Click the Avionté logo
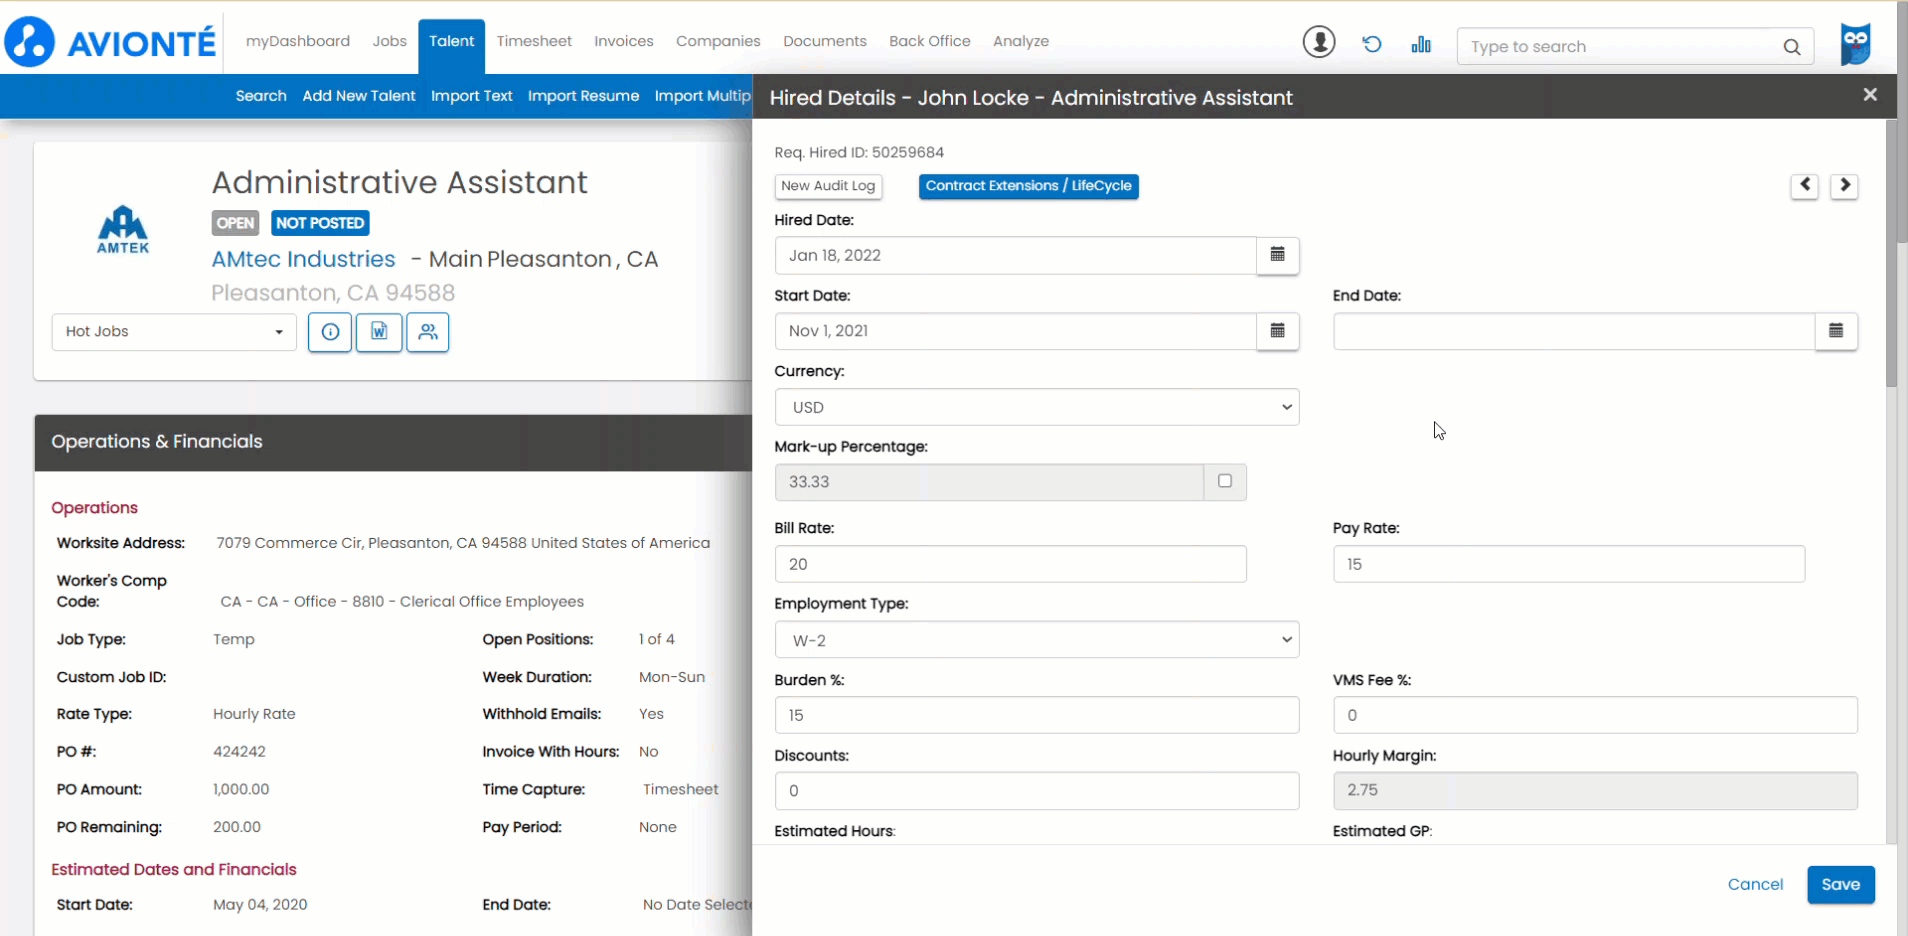Viewport: 1908px width, 936px height. pos(110,42)
